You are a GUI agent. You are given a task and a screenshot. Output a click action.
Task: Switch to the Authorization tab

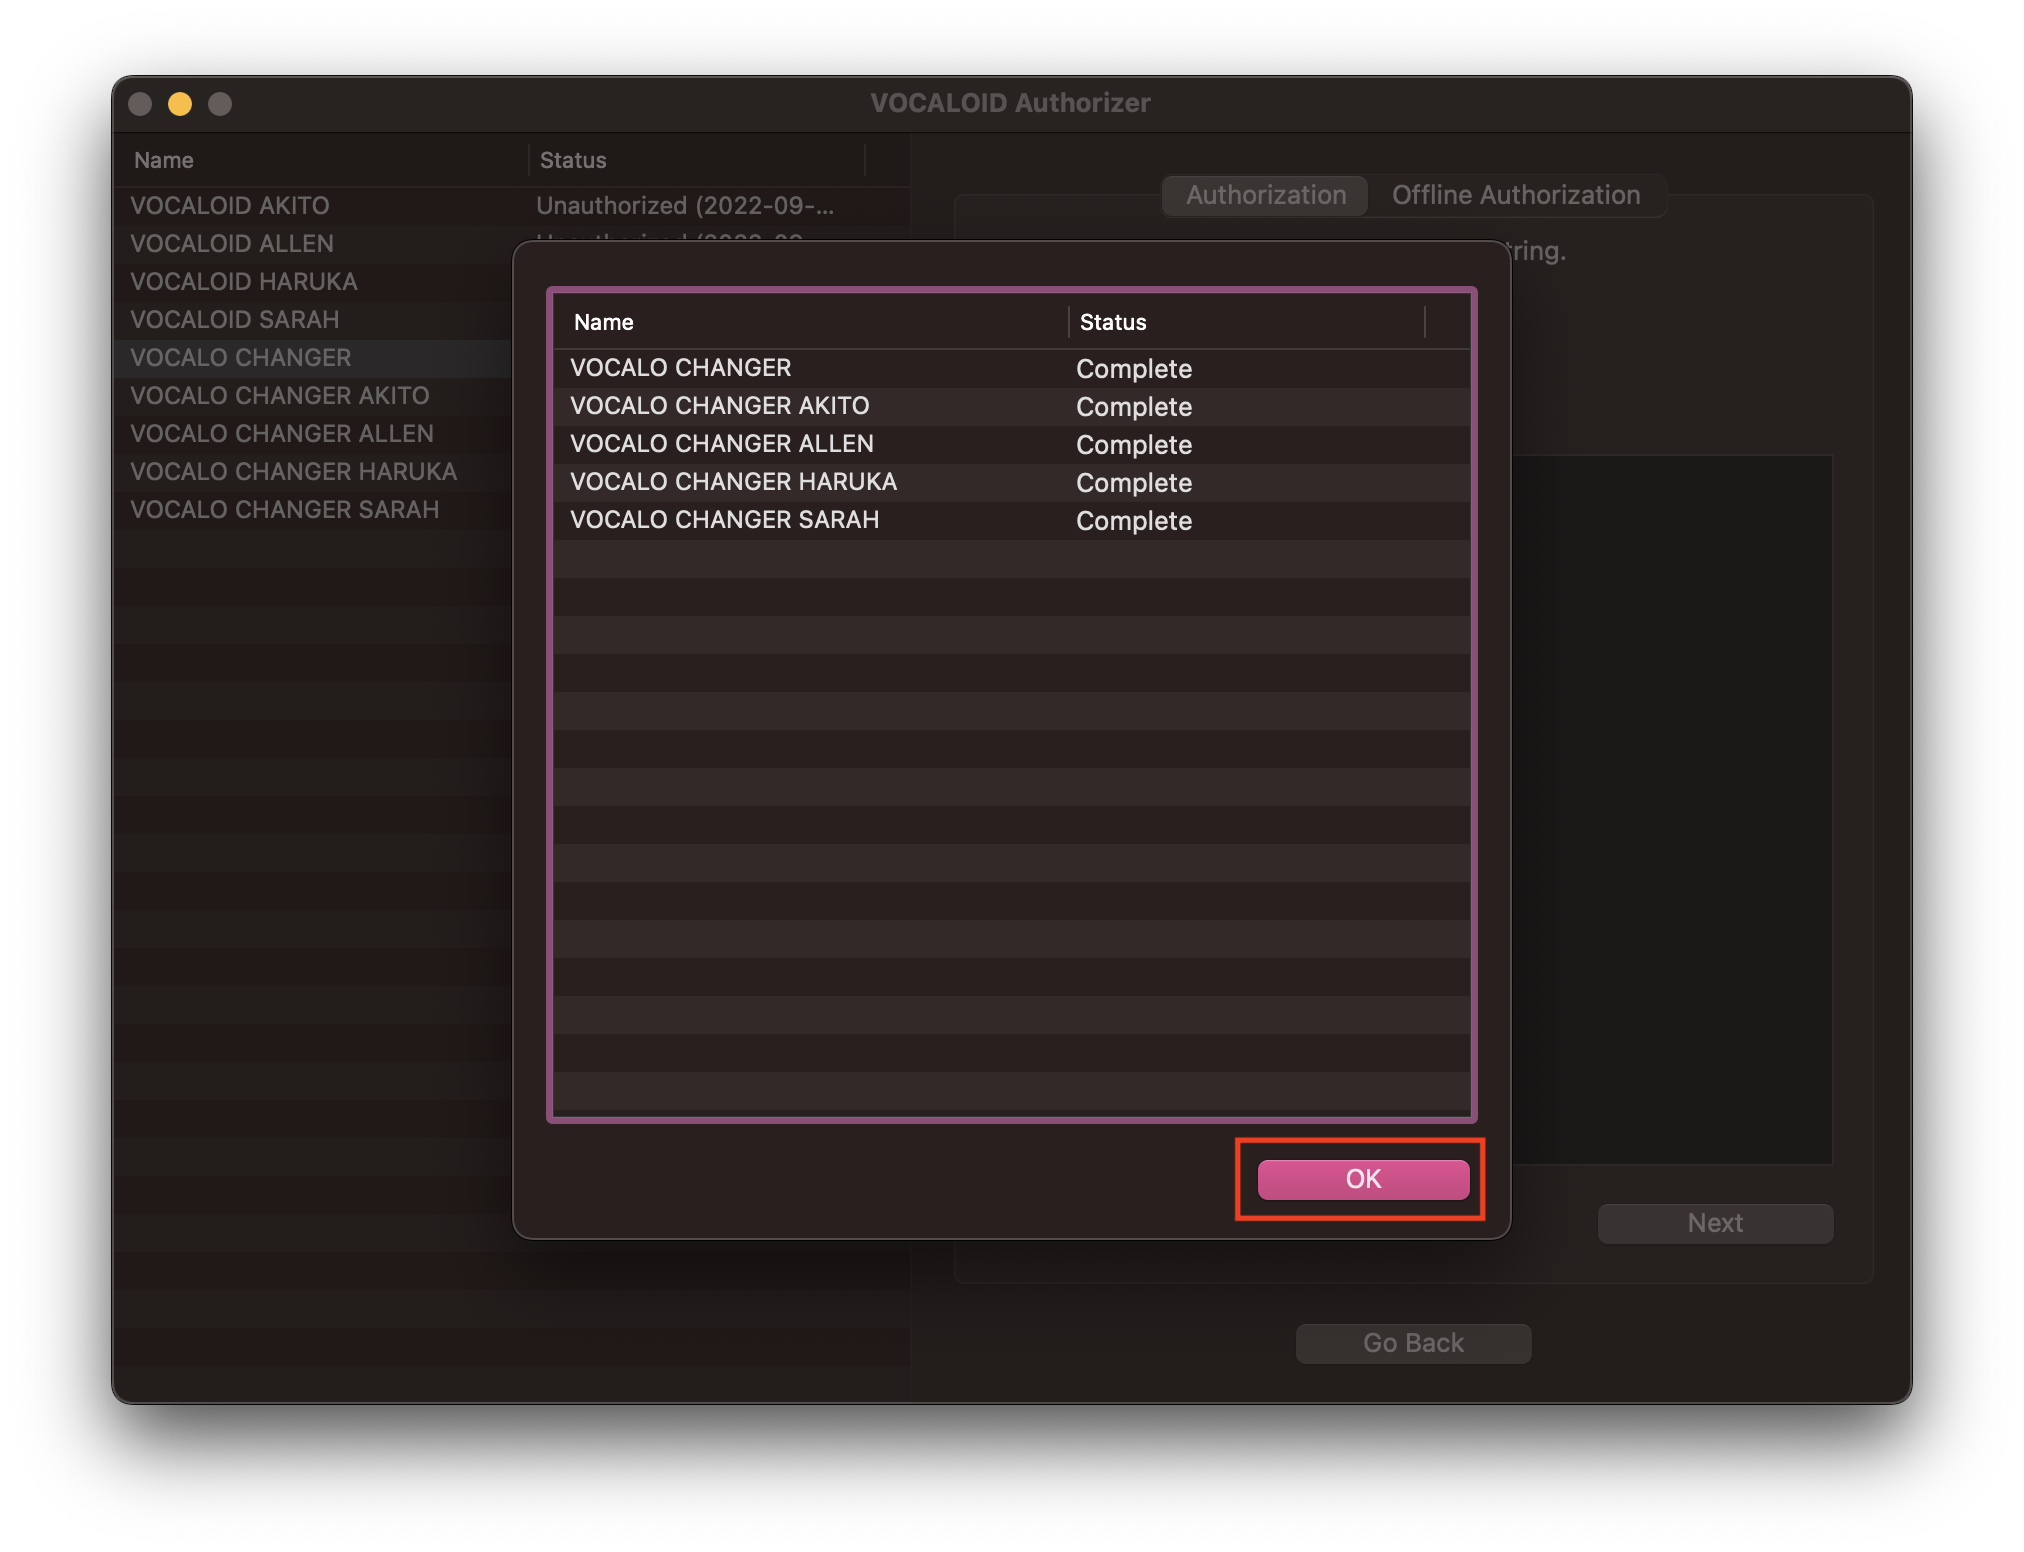[x=1264, y=195]
